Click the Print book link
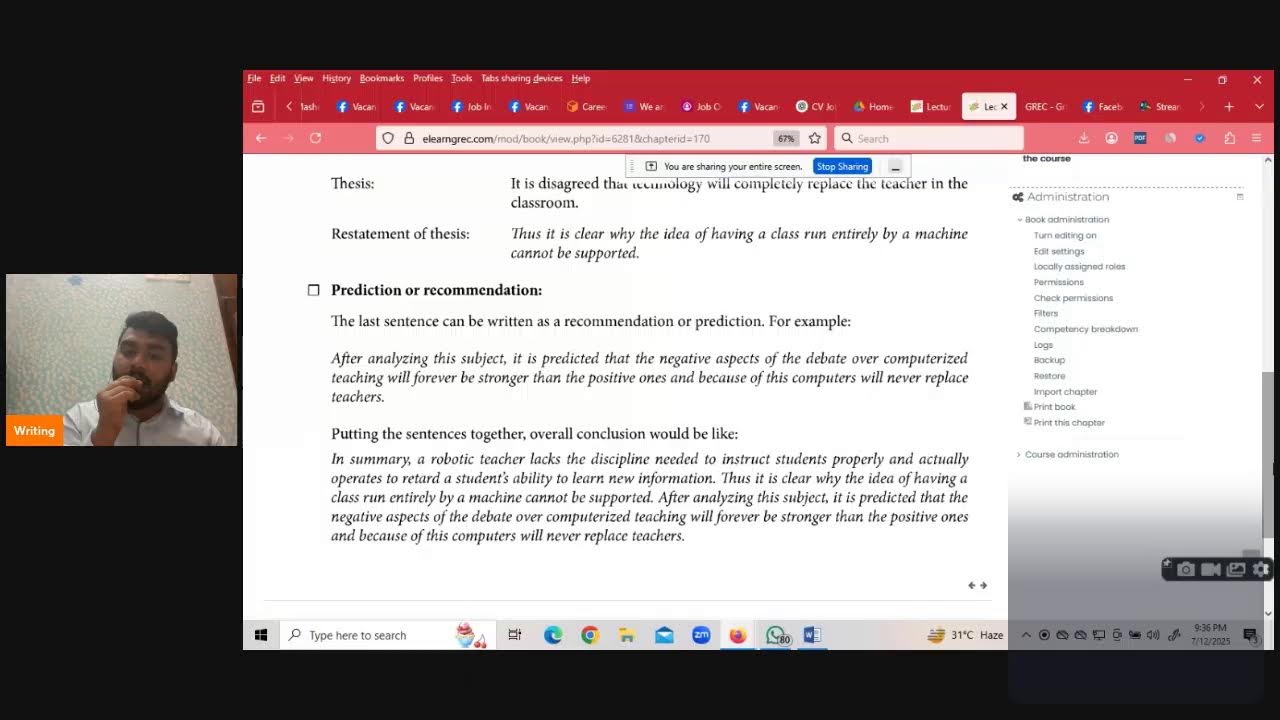 pos(1054,407)
